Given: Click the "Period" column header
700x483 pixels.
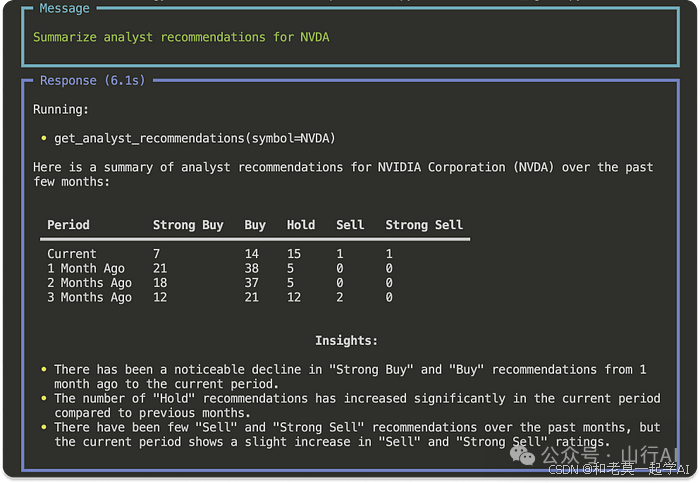Looking at the screenshot, I should (68, 225).
